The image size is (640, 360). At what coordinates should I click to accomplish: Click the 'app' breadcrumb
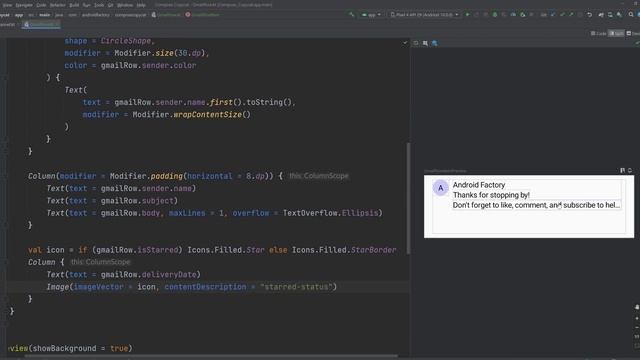click(19, 15)
